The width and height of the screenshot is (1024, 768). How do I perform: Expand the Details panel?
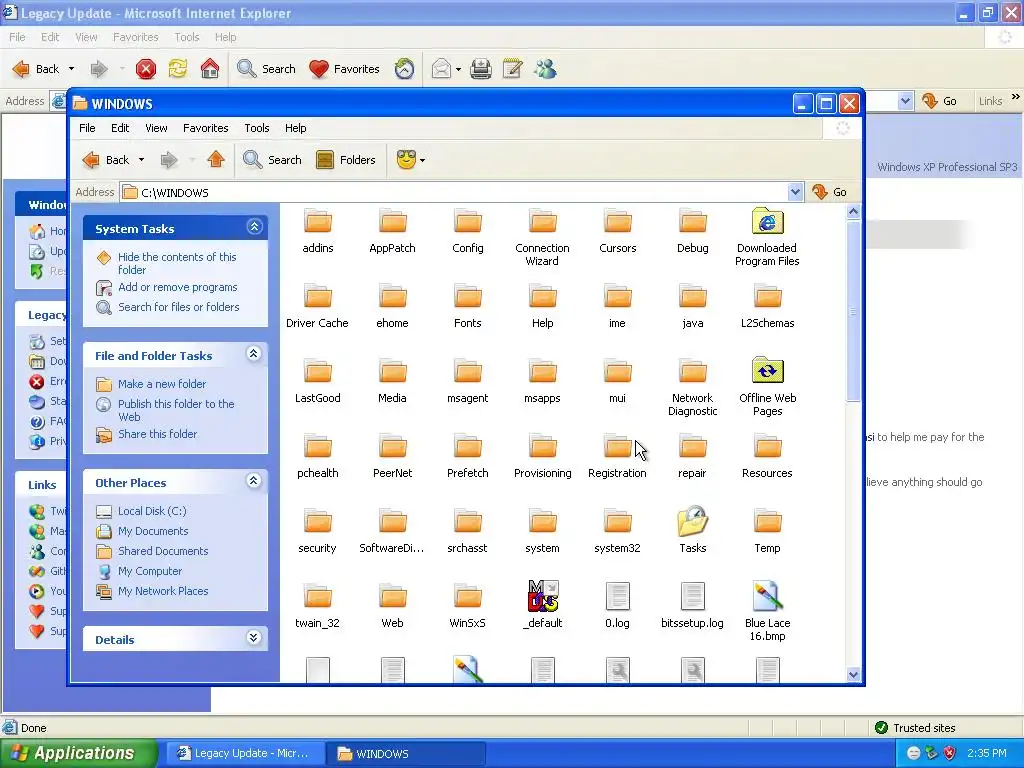tap(254, 638)
